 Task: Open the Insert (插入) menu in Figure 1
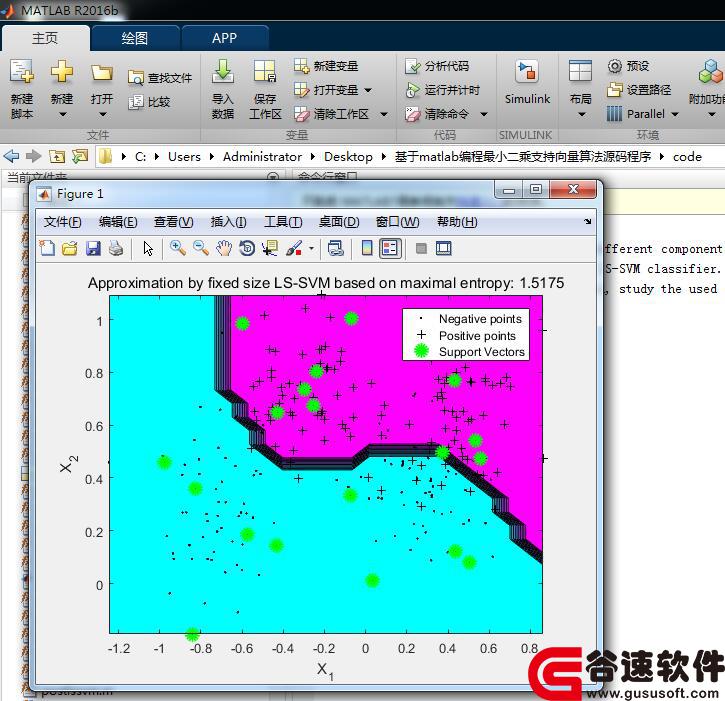pos(228,222)
